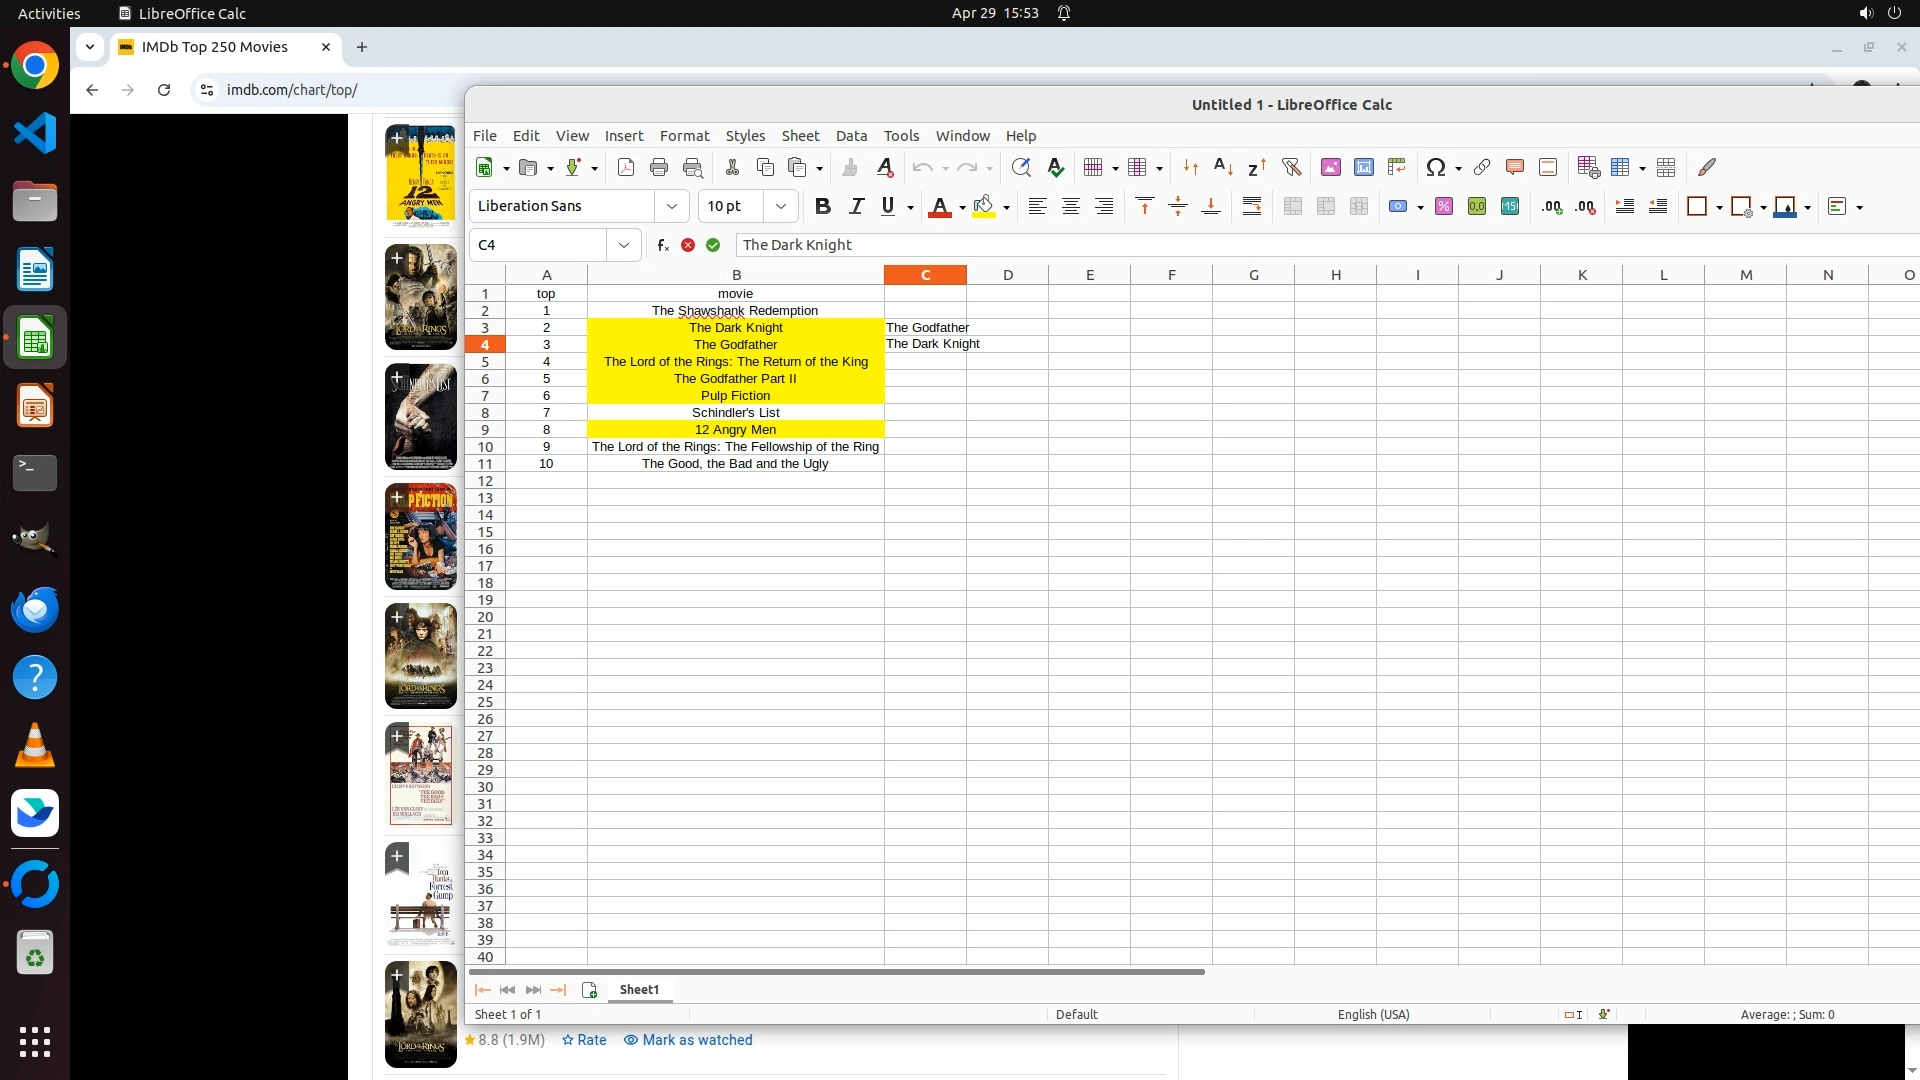Click the Insert Chart icon

pyautogui.click(x=1364, y=167)
